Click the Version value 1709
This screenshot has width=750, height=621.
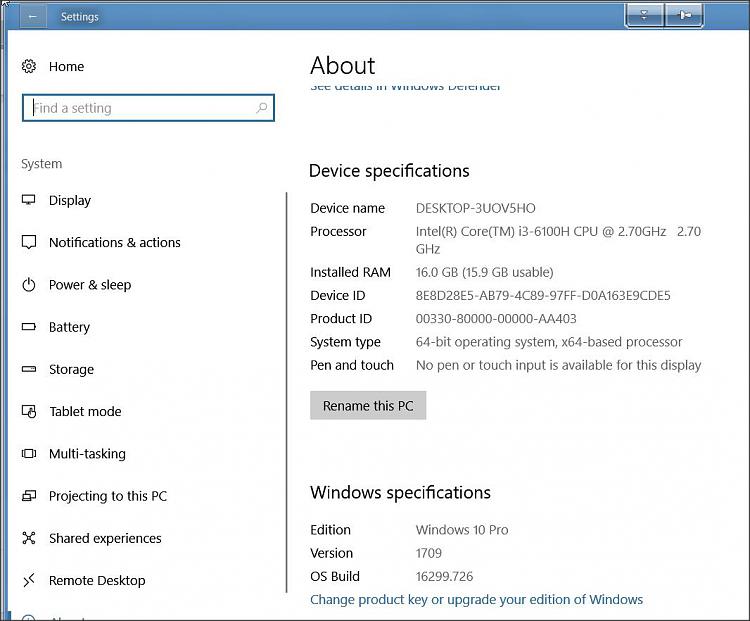429,553
